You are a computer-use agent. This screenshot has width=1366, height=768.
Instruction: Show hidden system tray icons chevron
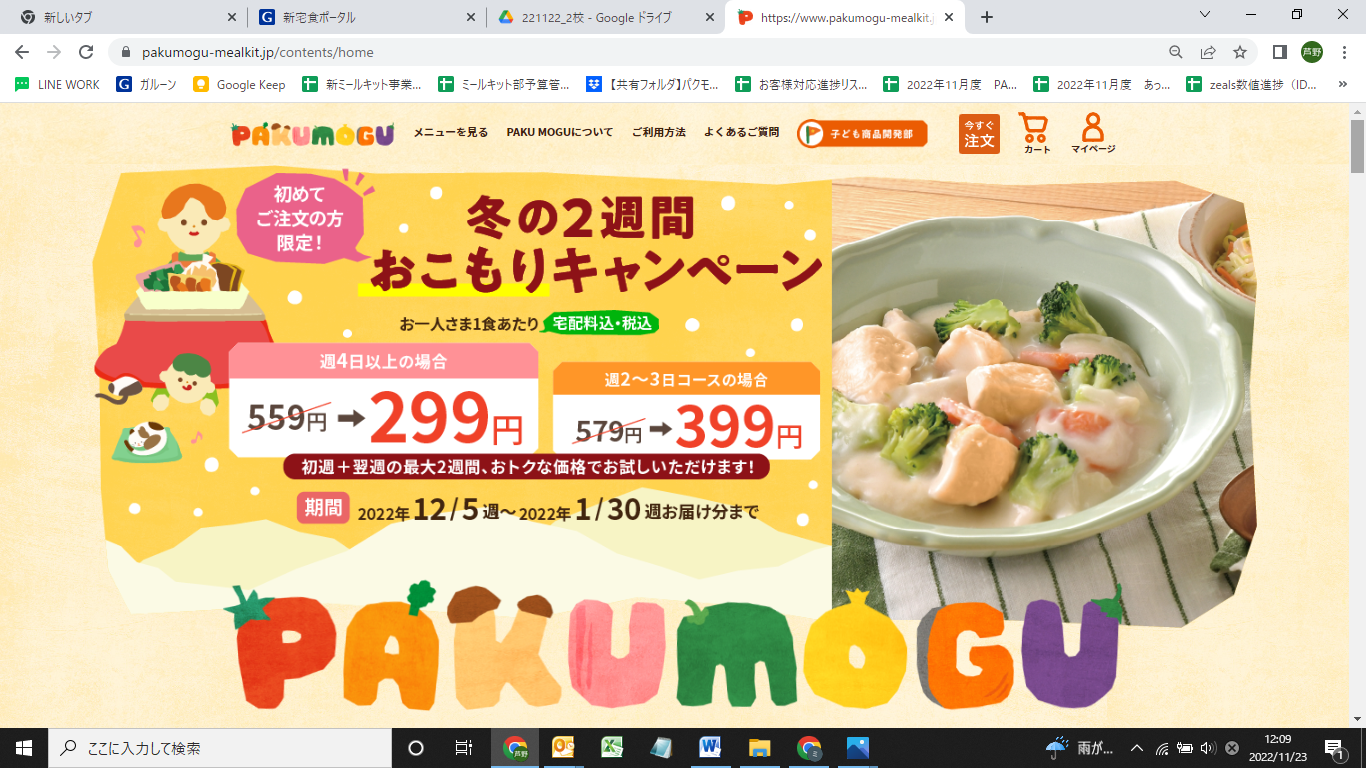(1137, 748)
